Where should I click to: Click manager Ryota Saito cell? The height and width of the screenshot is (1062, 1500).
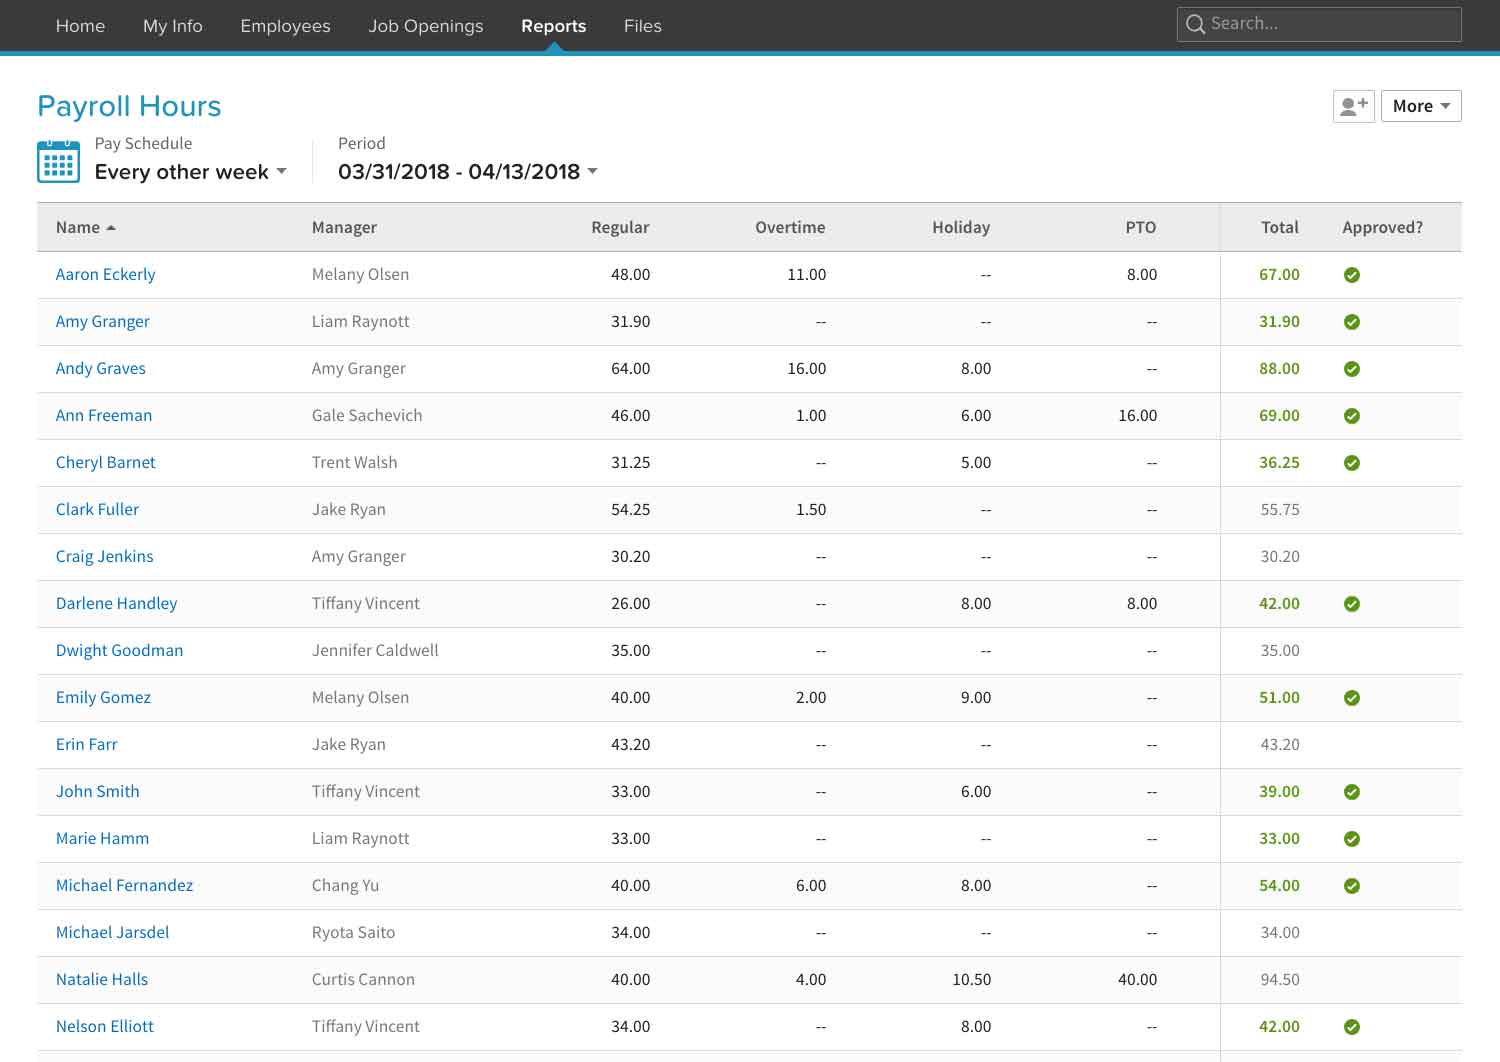point(353,932)
